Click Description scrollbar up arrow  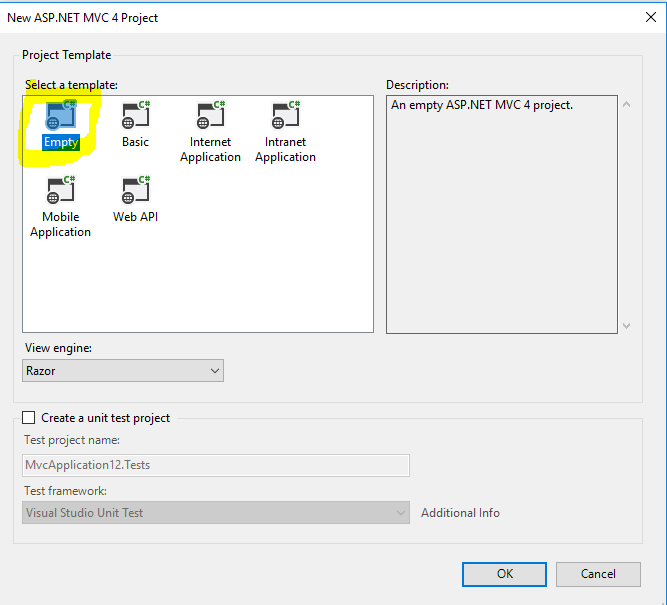[x=627, y=104]
